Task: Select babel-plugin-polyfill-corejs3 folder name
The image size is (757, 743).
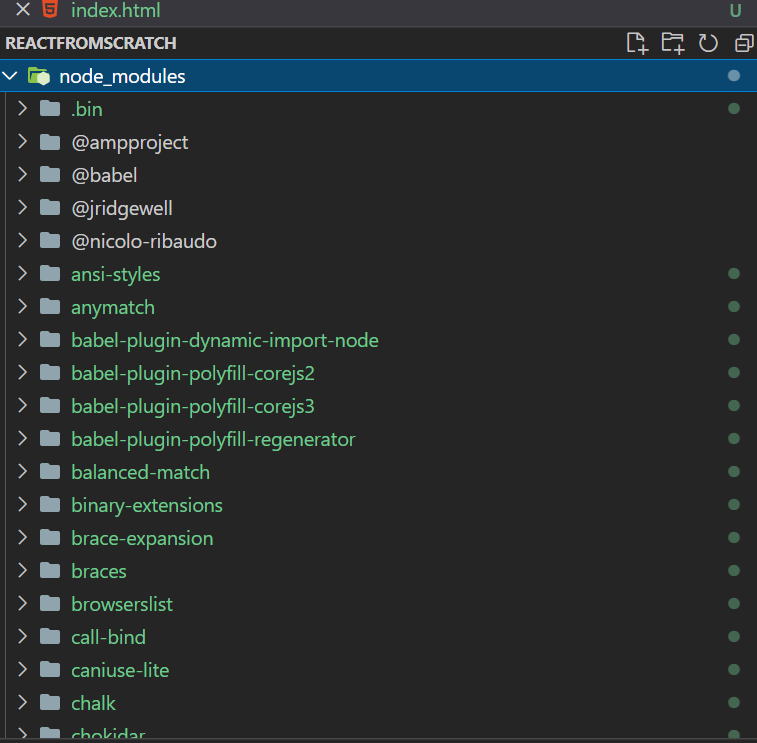Action: (193, 407)
